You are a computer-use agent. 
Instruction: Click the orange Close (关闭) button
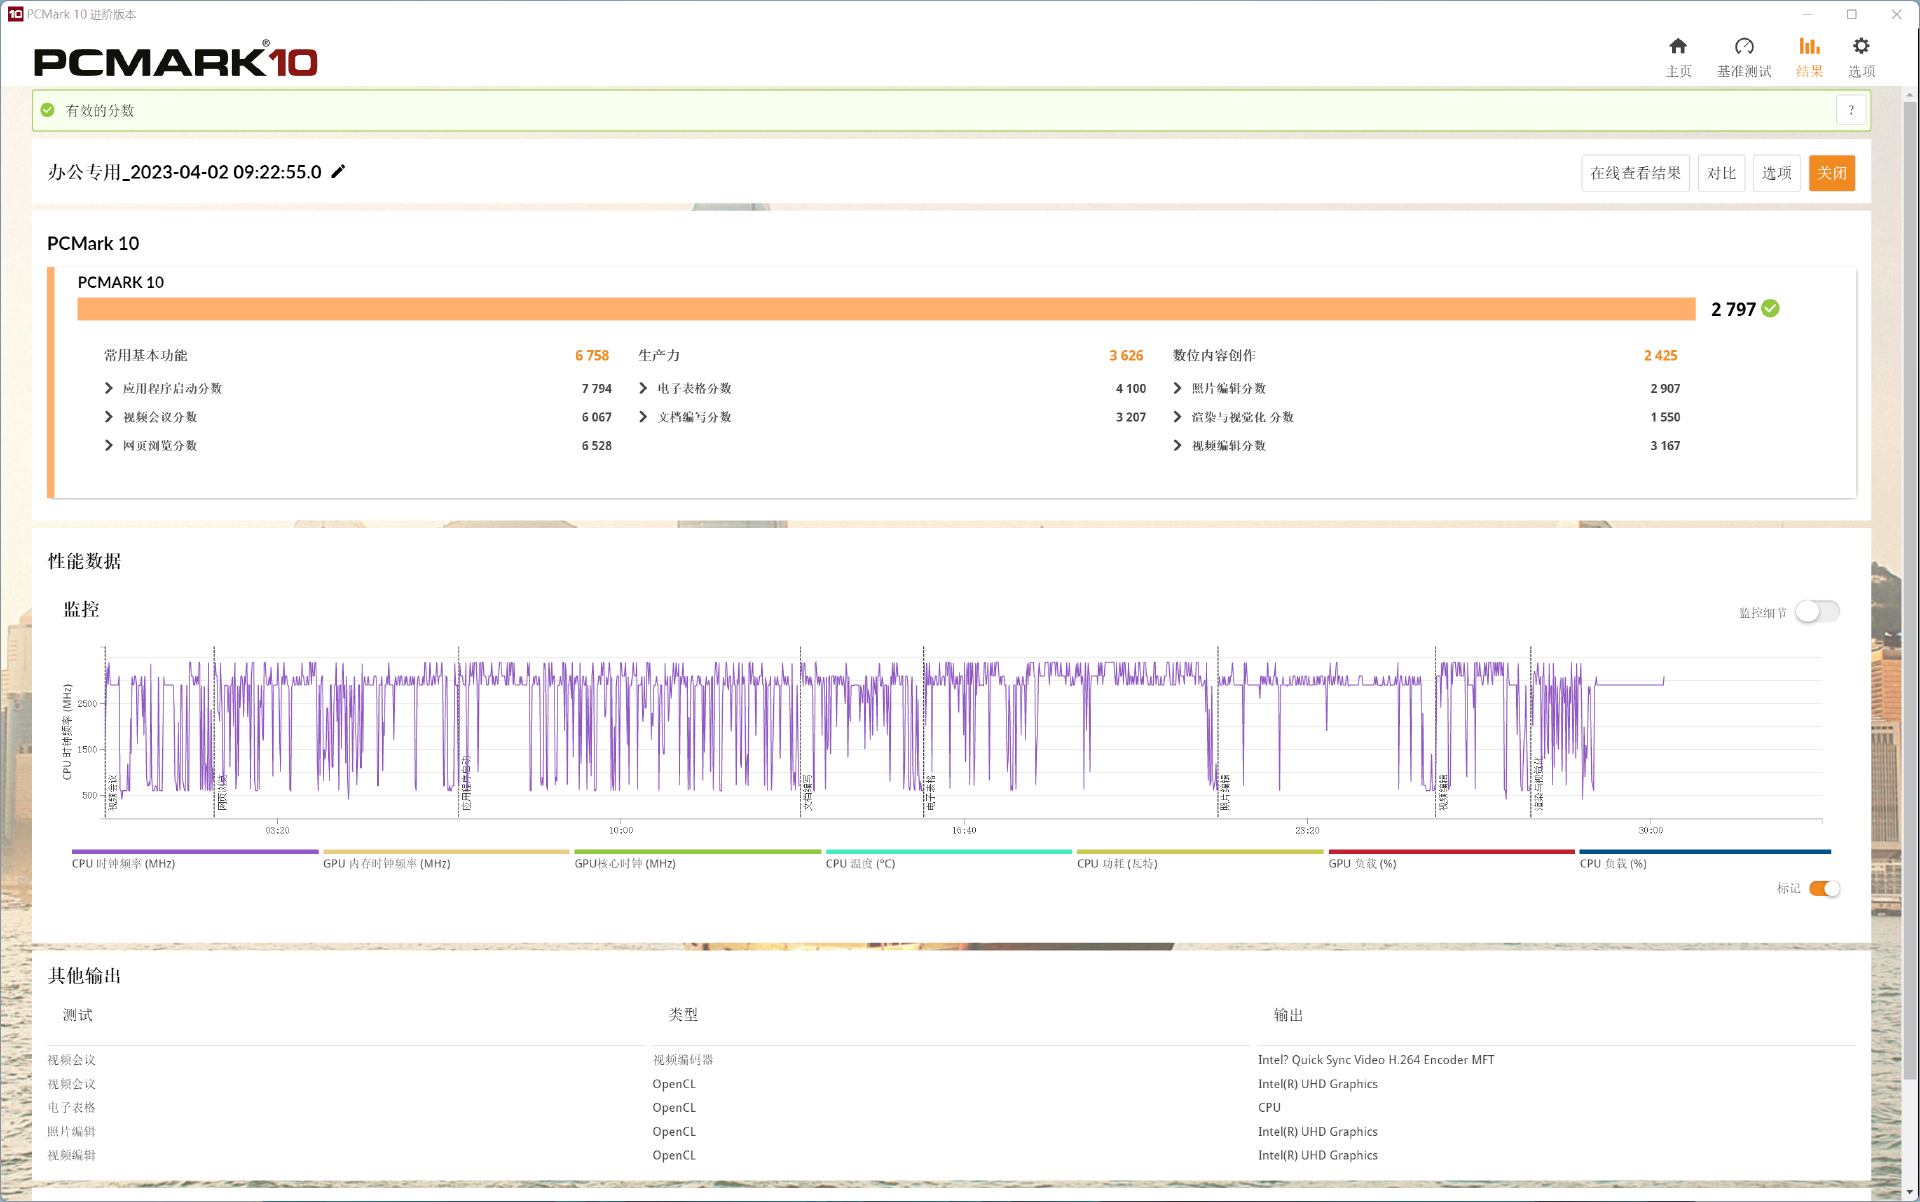(1831, 173)
